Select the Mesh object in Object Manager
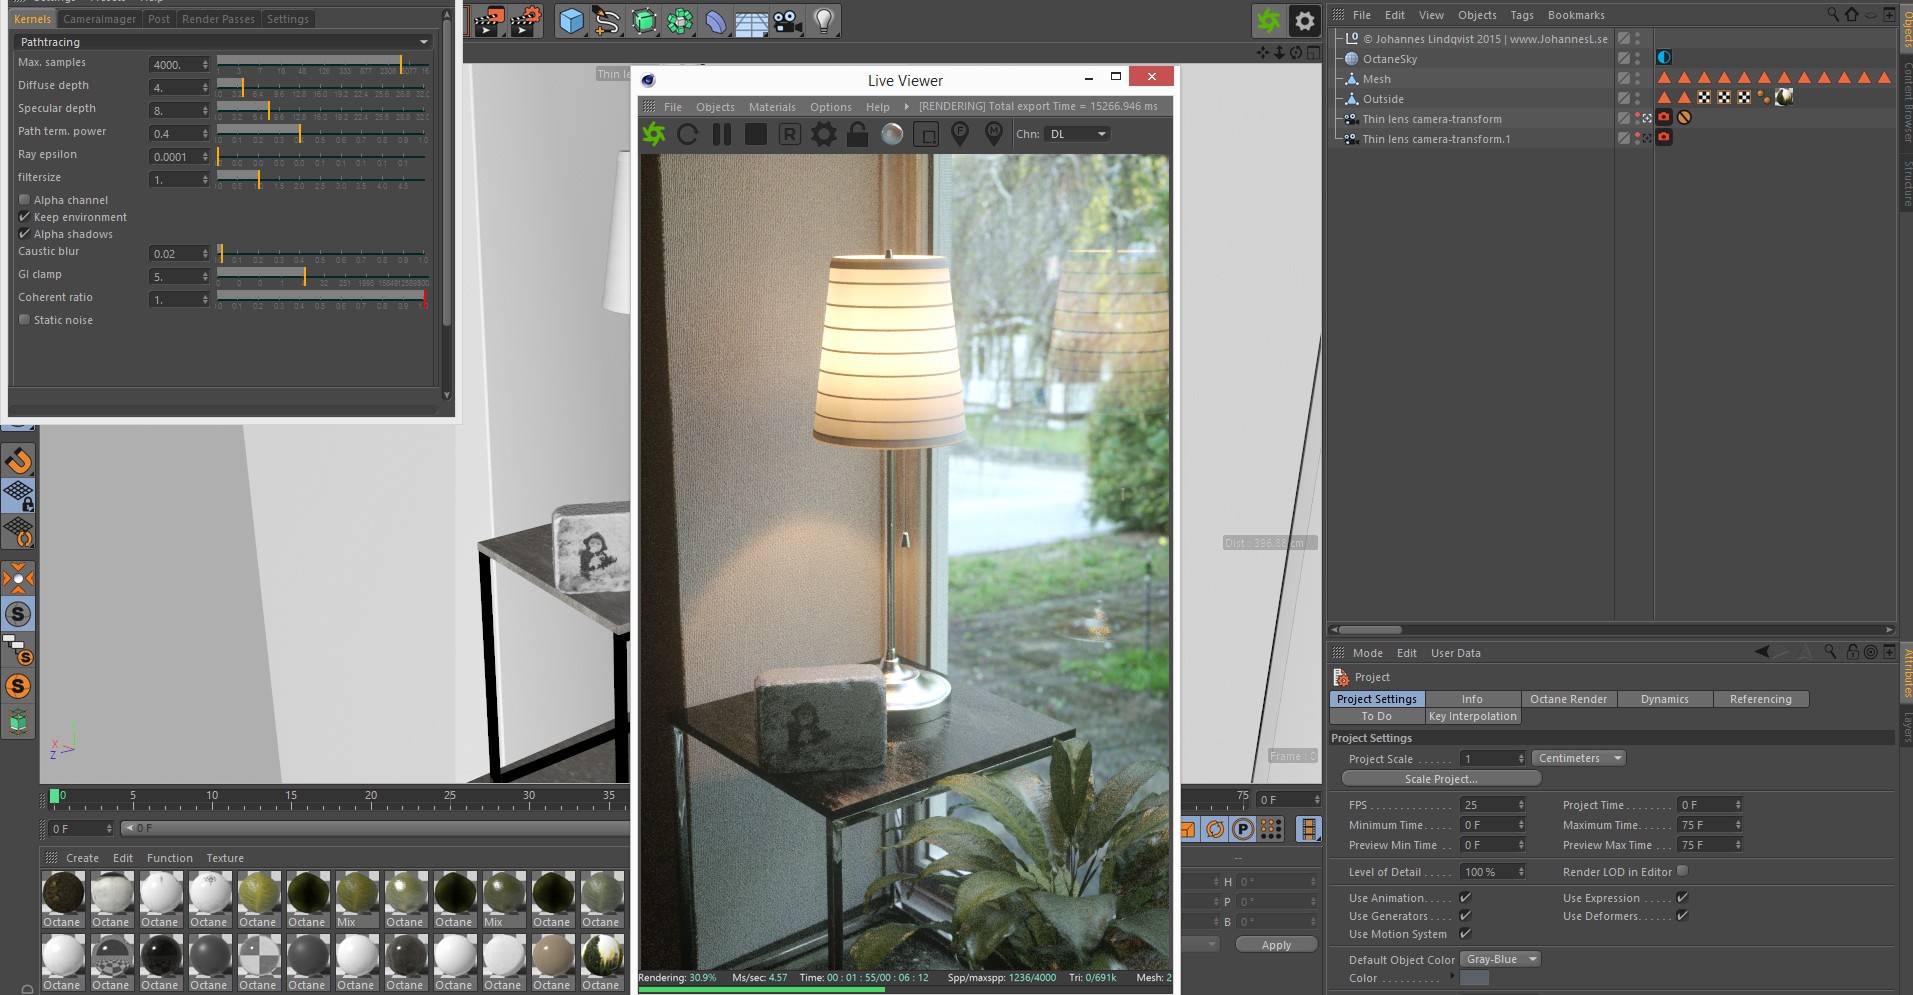The width and height of the screenshot is (1913, 995). pyautogui.click(x=1376, y=79)
